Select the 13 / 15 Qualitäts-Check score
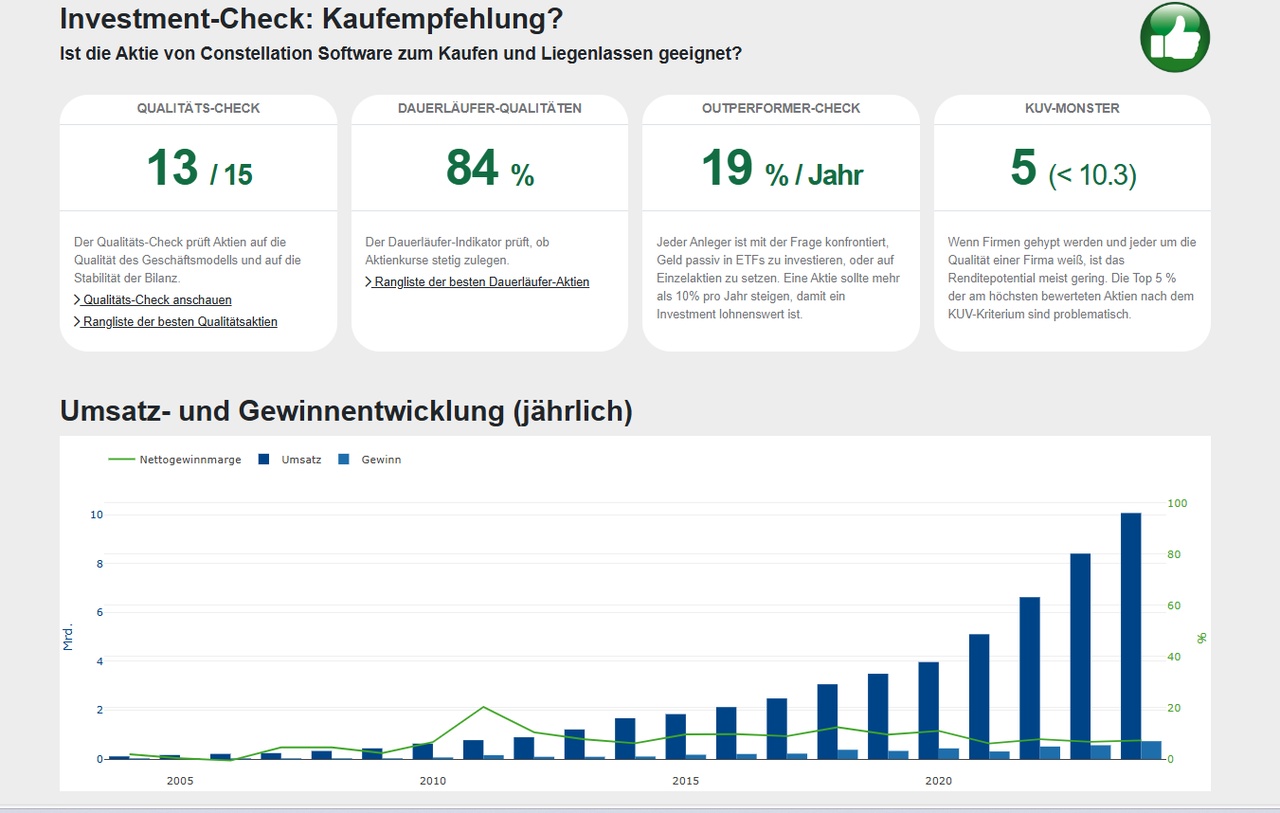Image resolution: width=1280 pixels, height=813 pixels. 199,167
